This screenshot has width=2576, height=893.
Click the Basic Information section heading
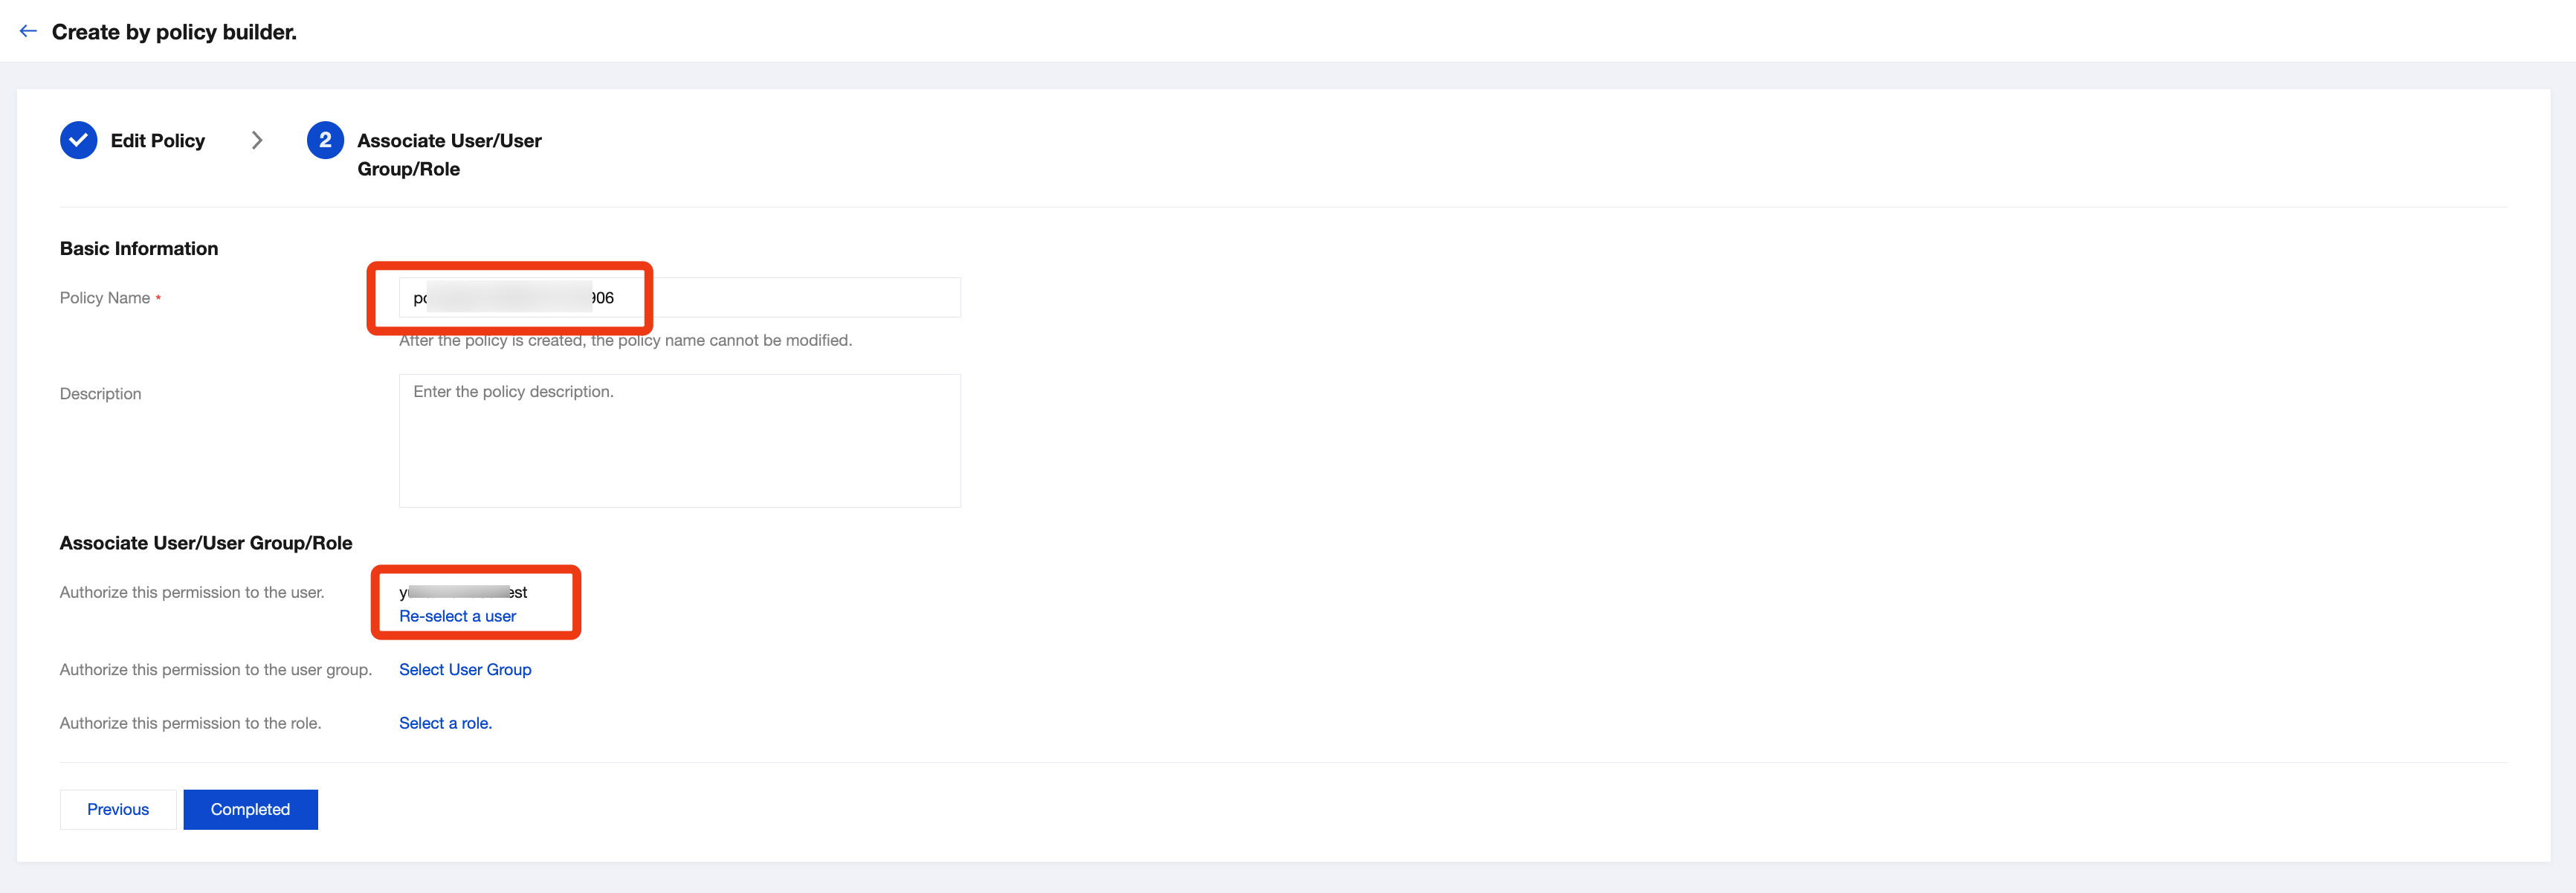tap(139, 249)
